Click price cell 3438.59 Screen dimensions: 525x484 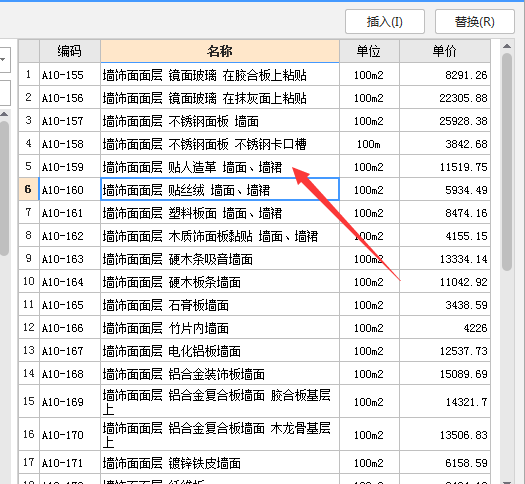point(445,305)
